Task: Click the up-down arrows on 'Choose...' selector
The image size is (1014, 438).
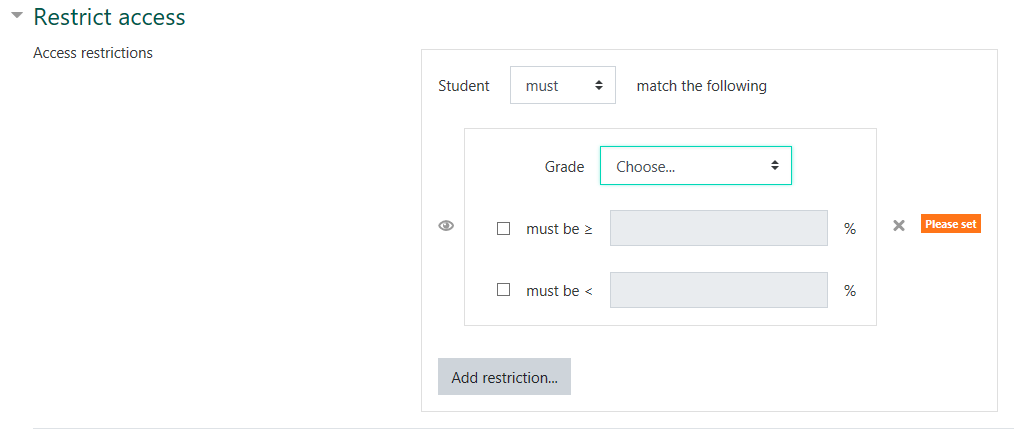Action: [x=775, y=166]
